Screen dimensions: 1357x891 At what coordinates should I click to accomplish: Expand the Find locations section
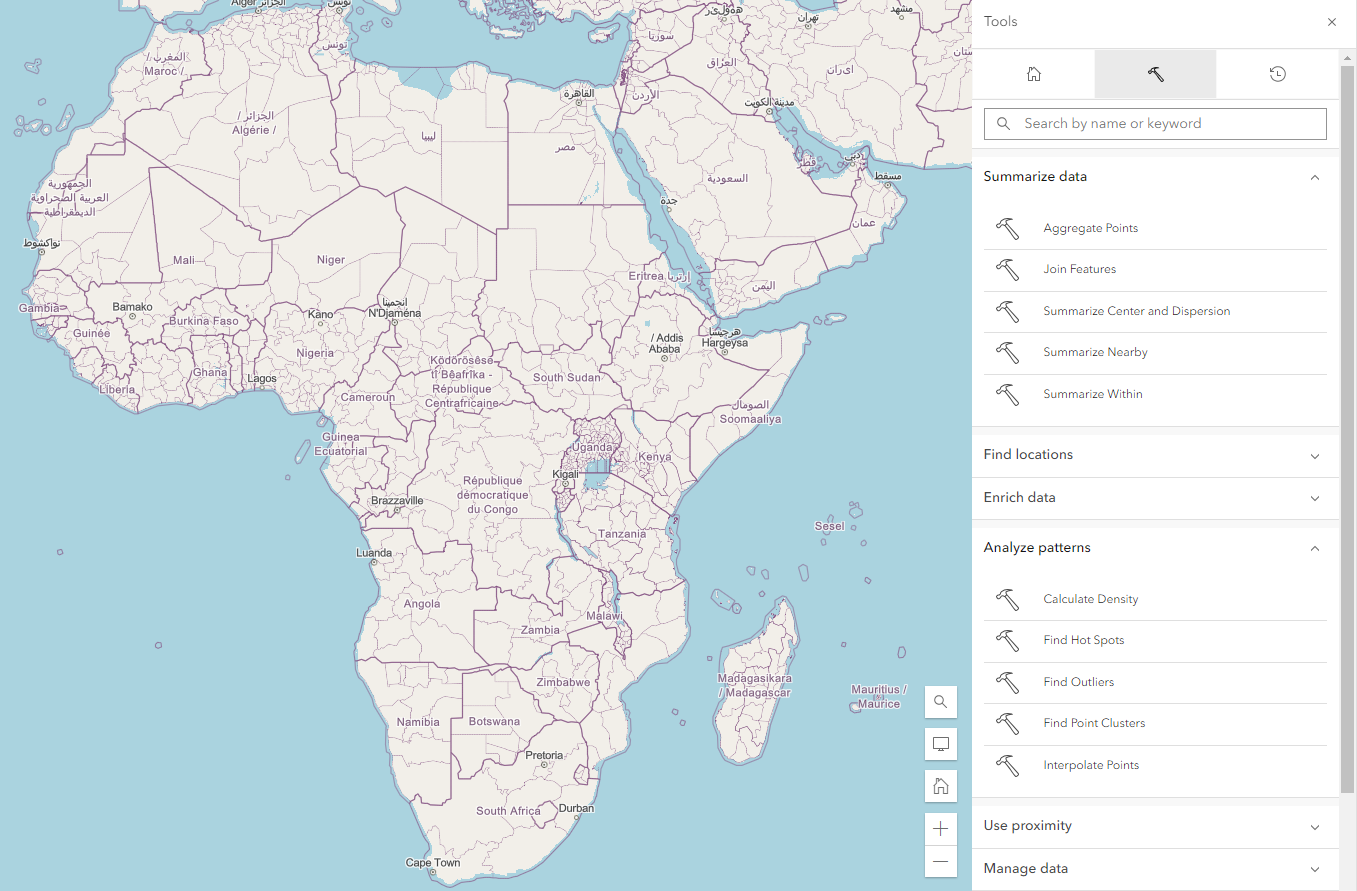[x=1314, y=455]
